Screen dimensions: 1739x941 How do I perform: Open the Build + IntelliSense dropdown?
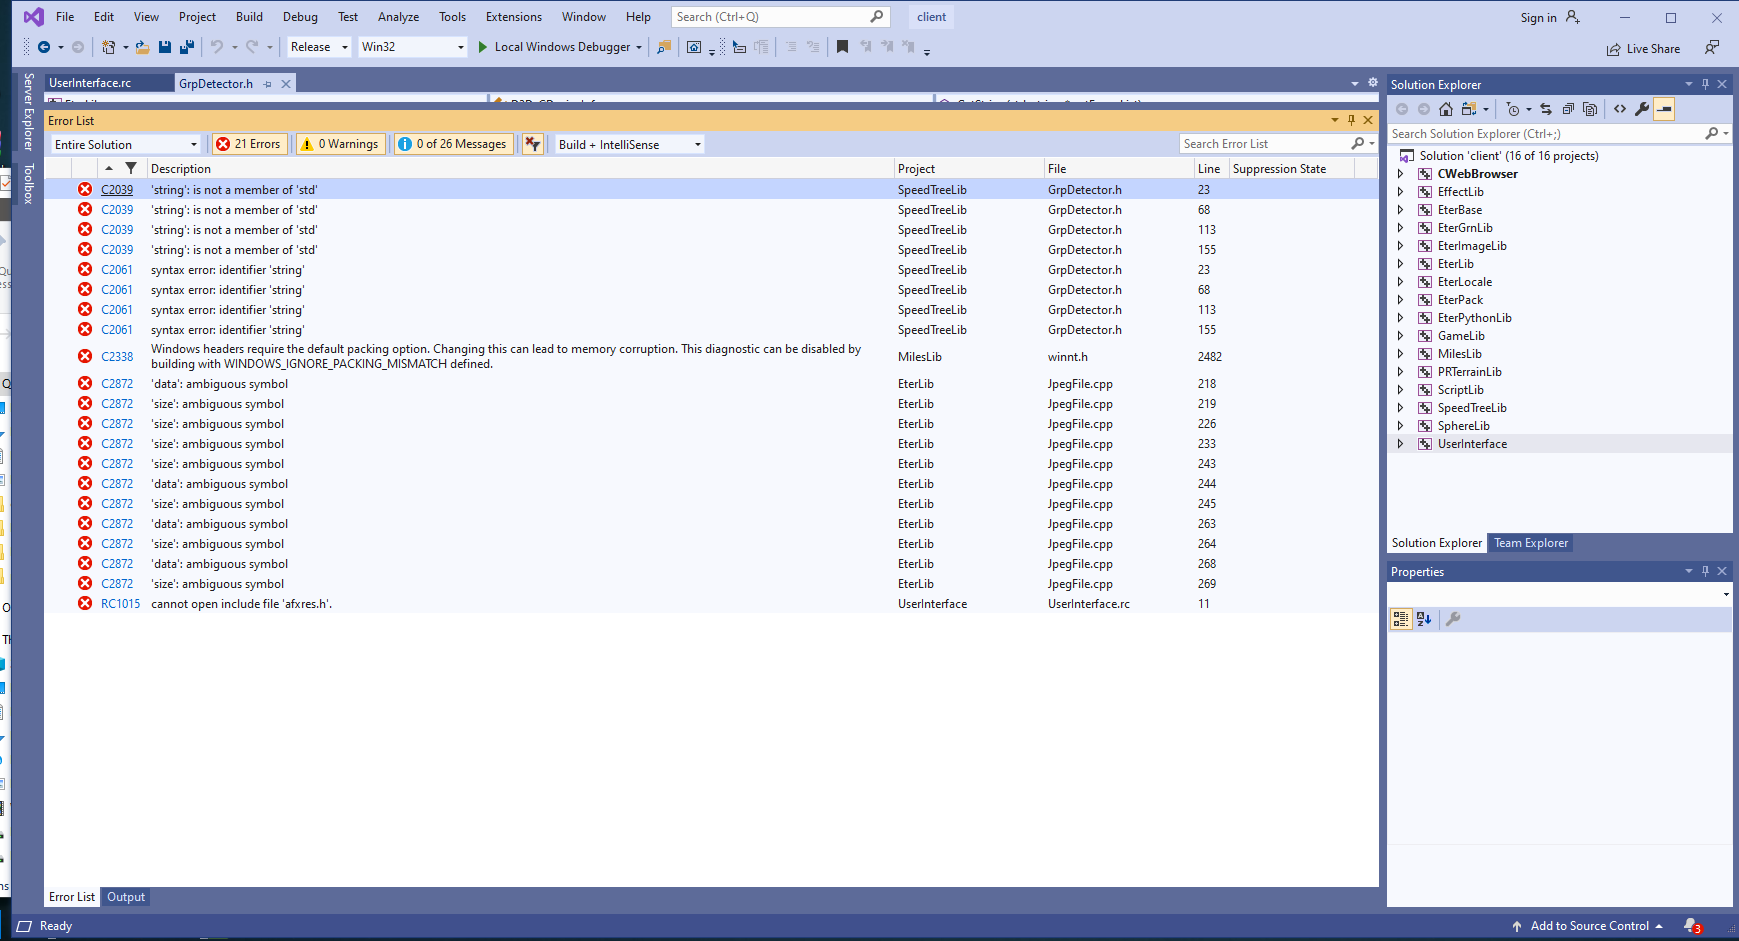pos(630,144)
